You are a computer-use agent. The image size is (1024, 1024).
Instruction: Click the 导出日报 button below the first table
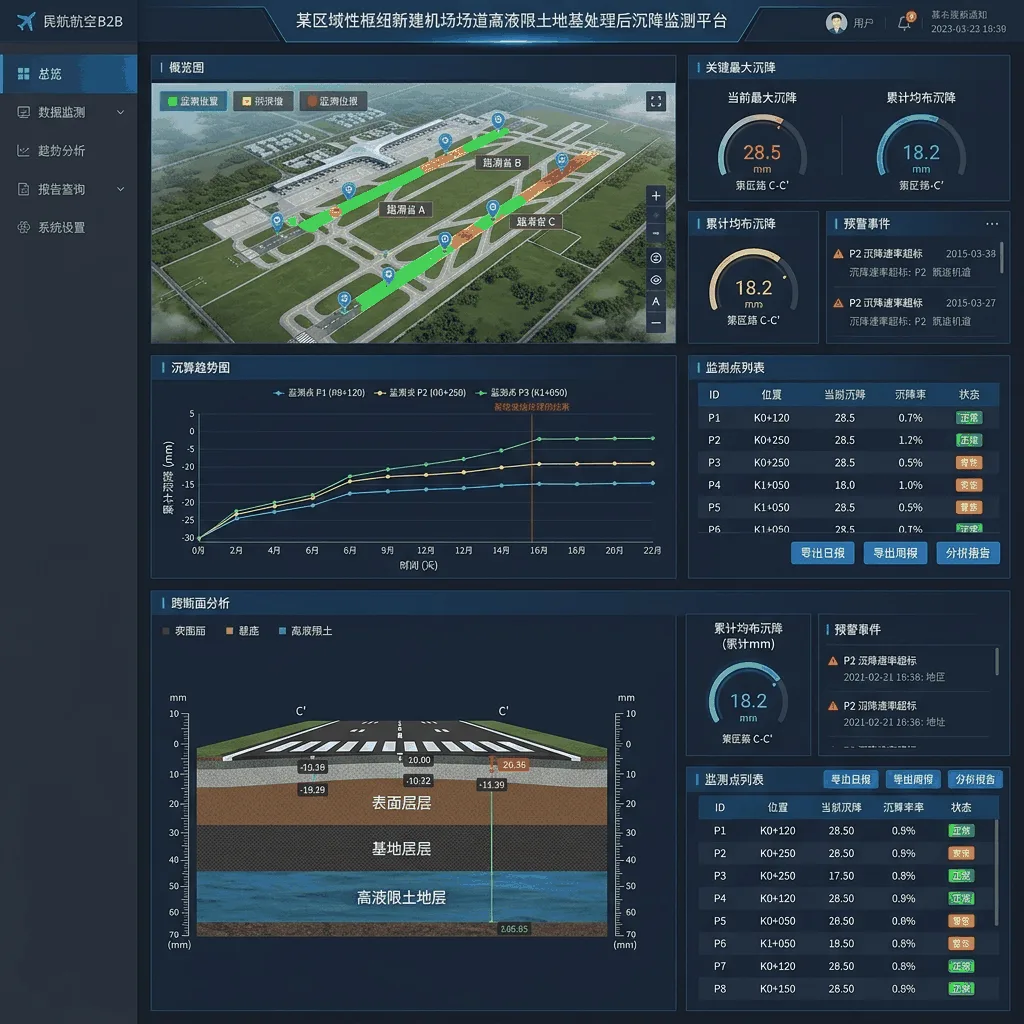[822, 553]
